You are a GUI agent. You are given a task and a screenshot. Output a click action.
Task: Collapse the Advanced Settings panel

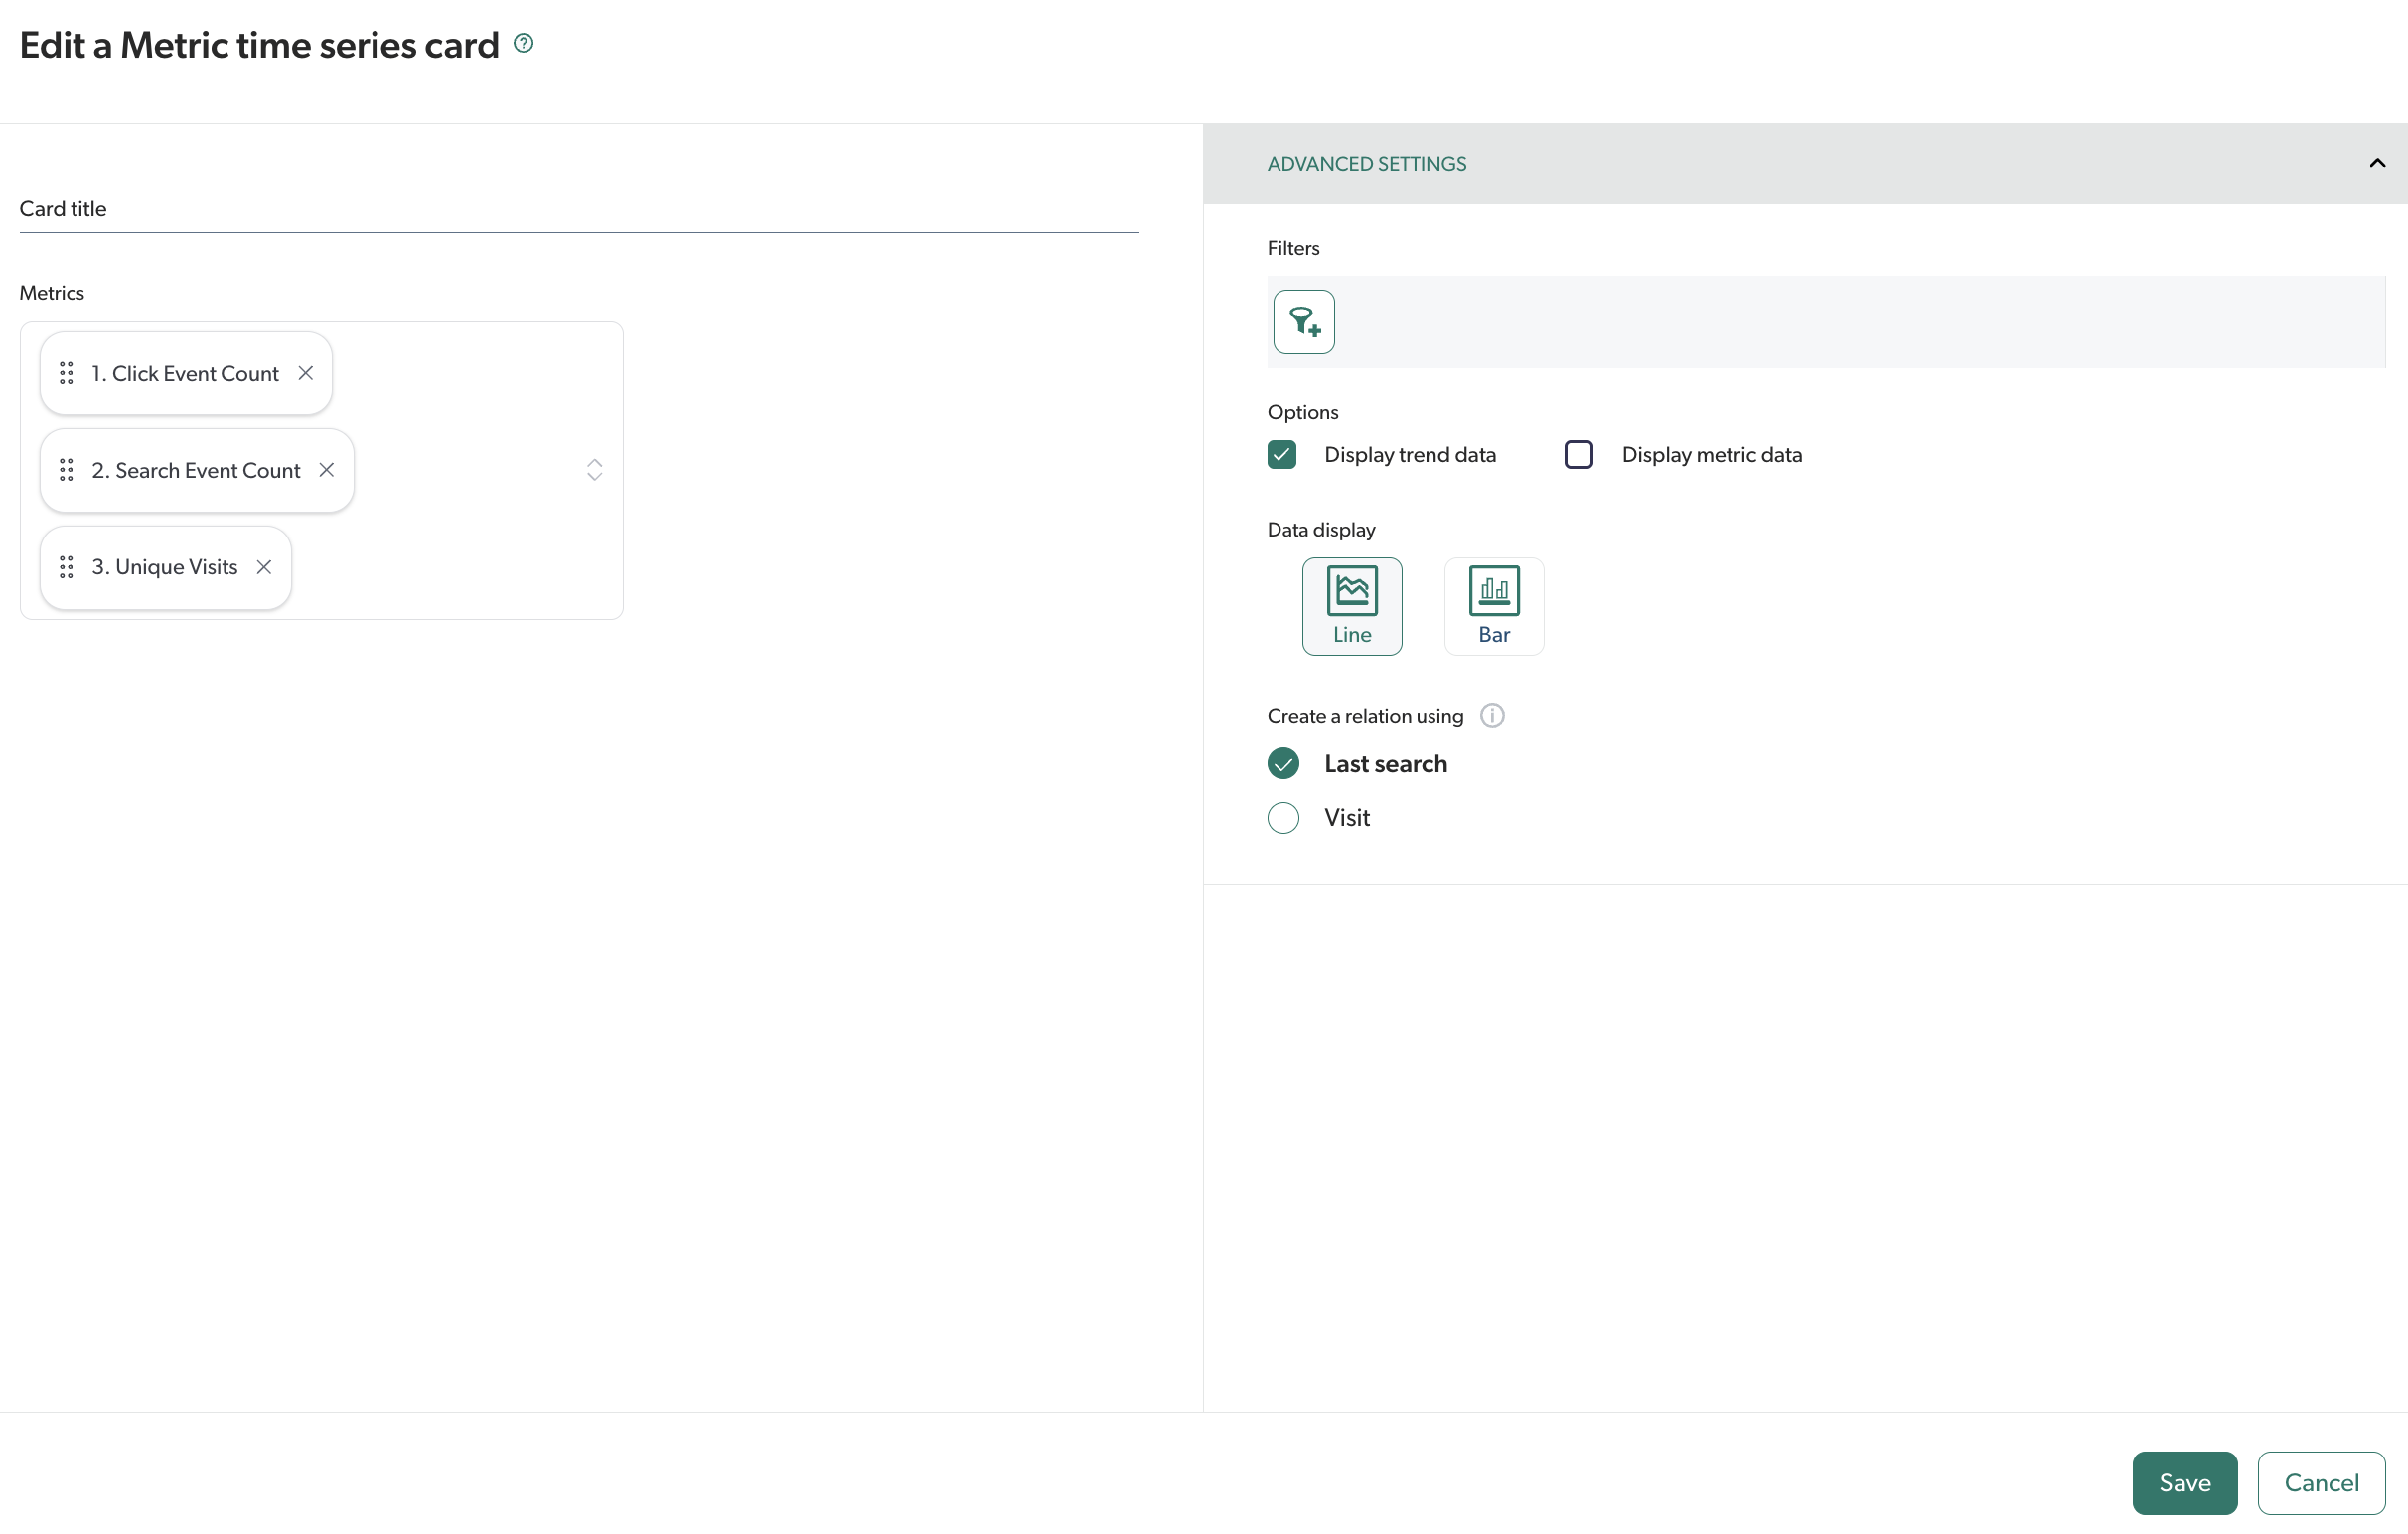pos(2377,162)
